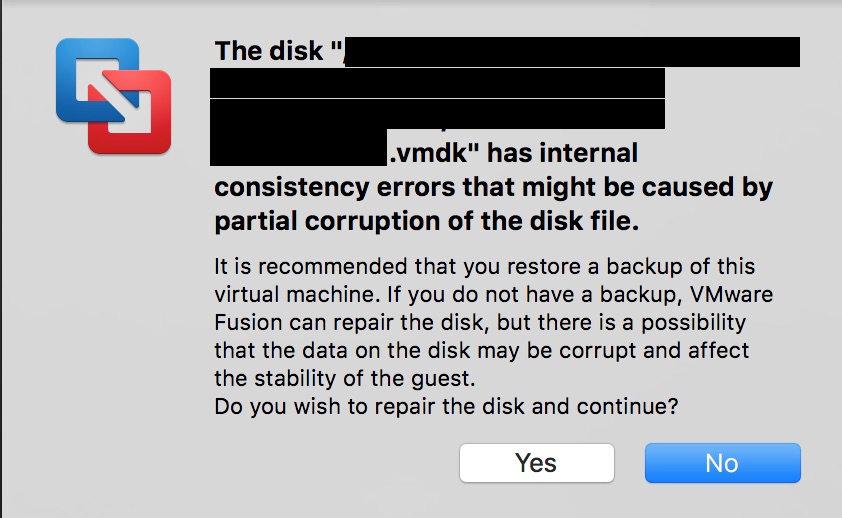Click the "consistency errors that might be caused by" line

click(x=493, y=187)
